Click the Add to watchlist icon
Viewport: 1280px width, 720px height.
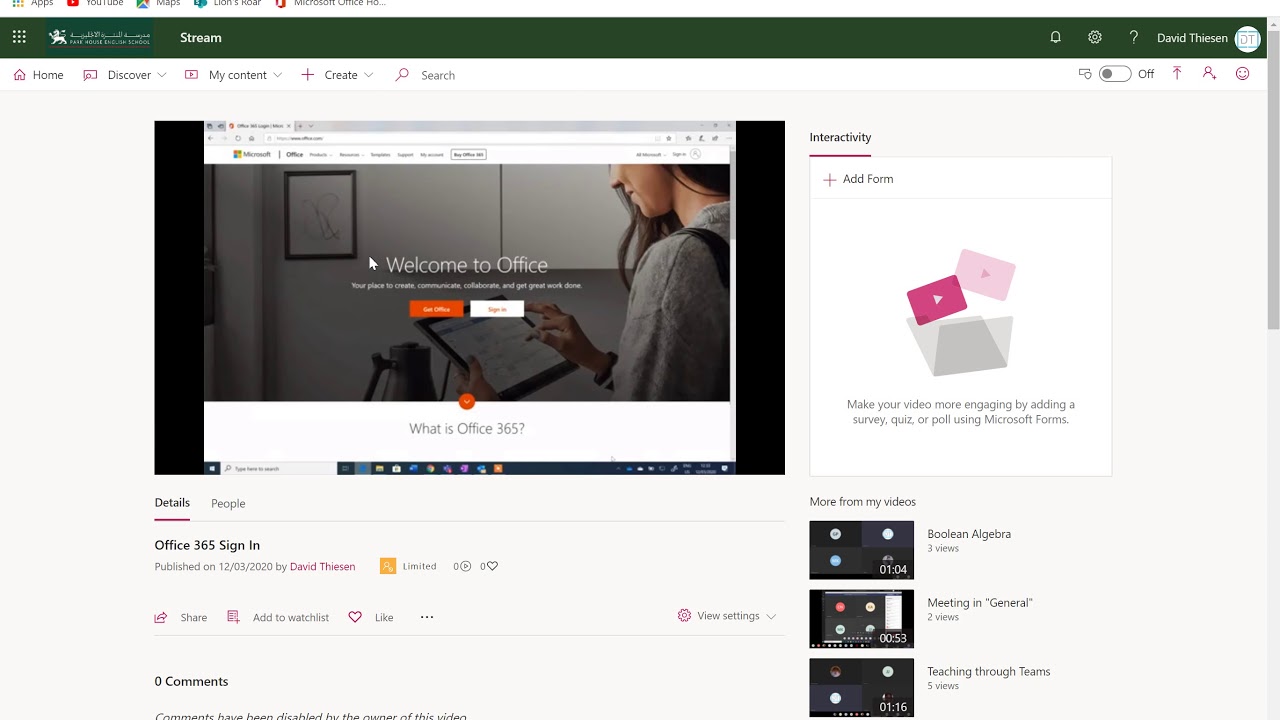pyautogui.click(x=233, y=617)
